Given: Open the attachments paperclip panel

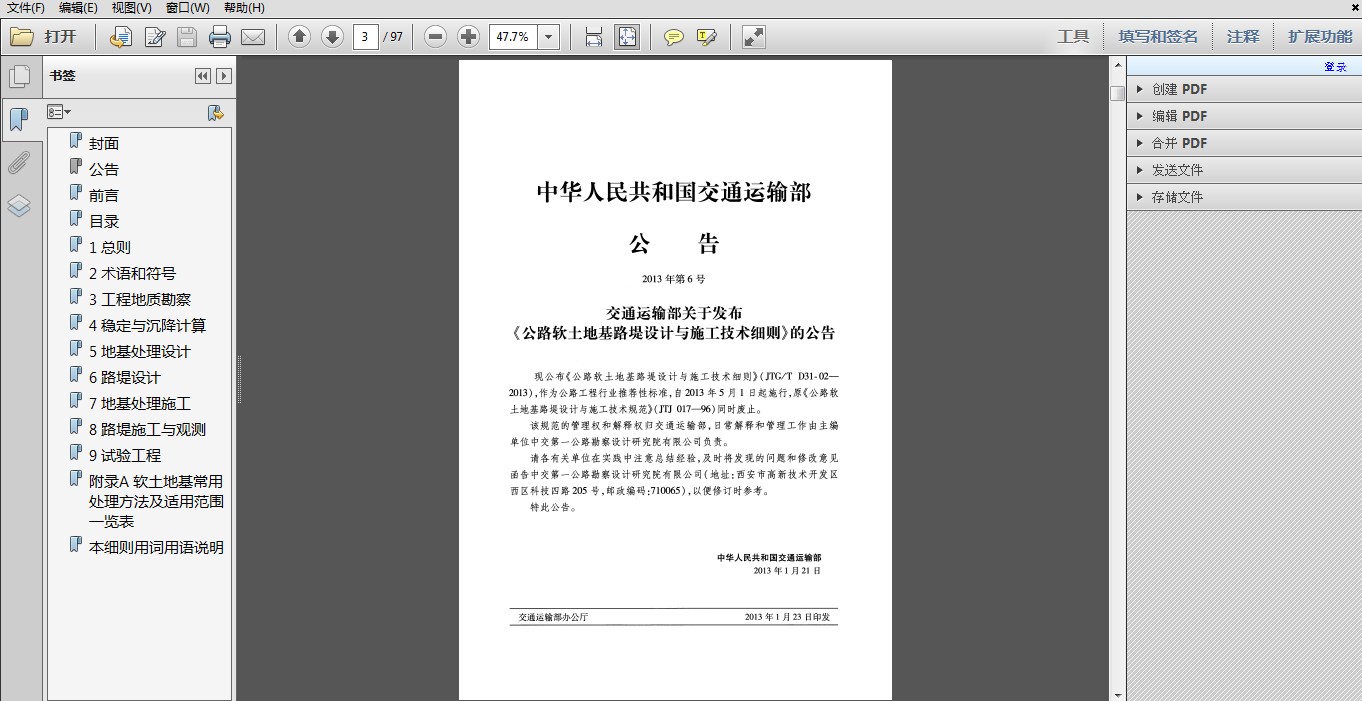Looking at the screenshot, I should click(19, 162).
